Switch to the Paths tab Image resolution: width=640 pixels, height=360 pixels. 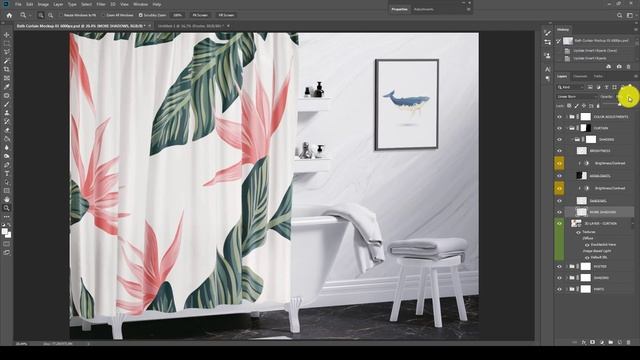[598, 76]
